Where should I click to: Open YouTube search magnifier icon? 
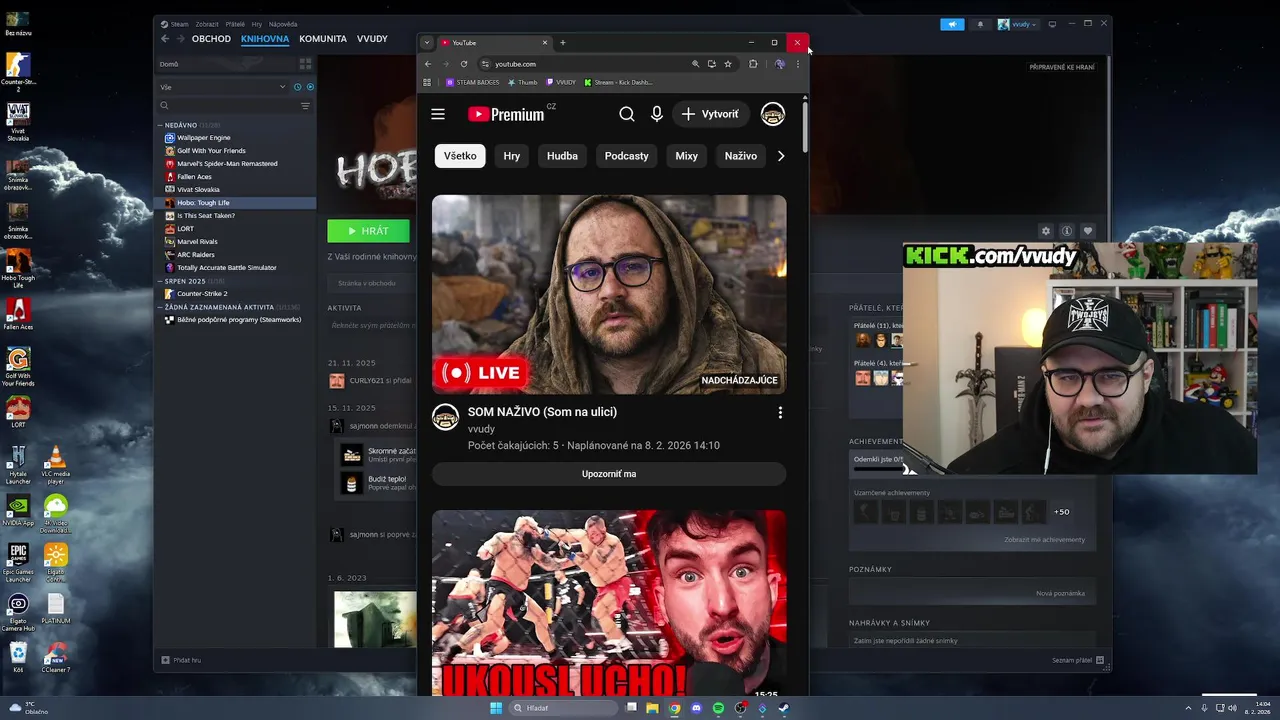pos(627,114)
